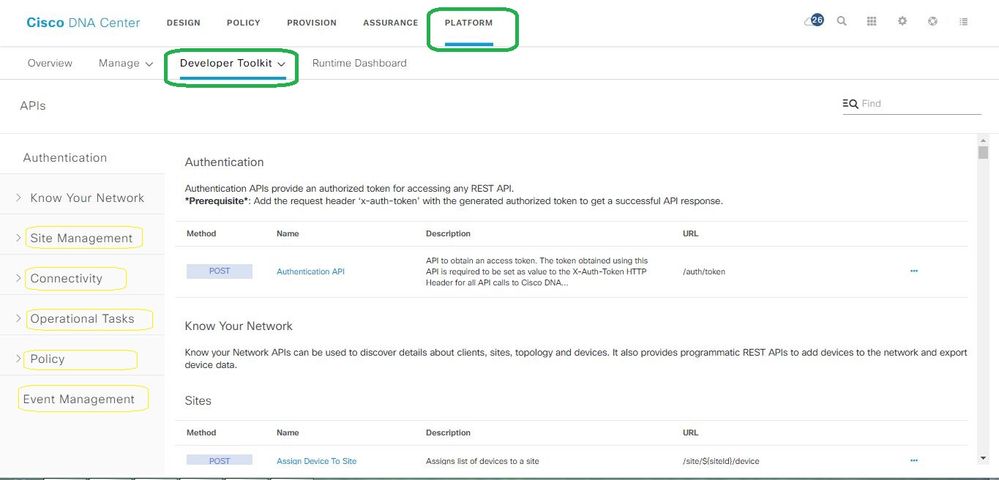Open more options for Authentication API row

coord(914,271)
